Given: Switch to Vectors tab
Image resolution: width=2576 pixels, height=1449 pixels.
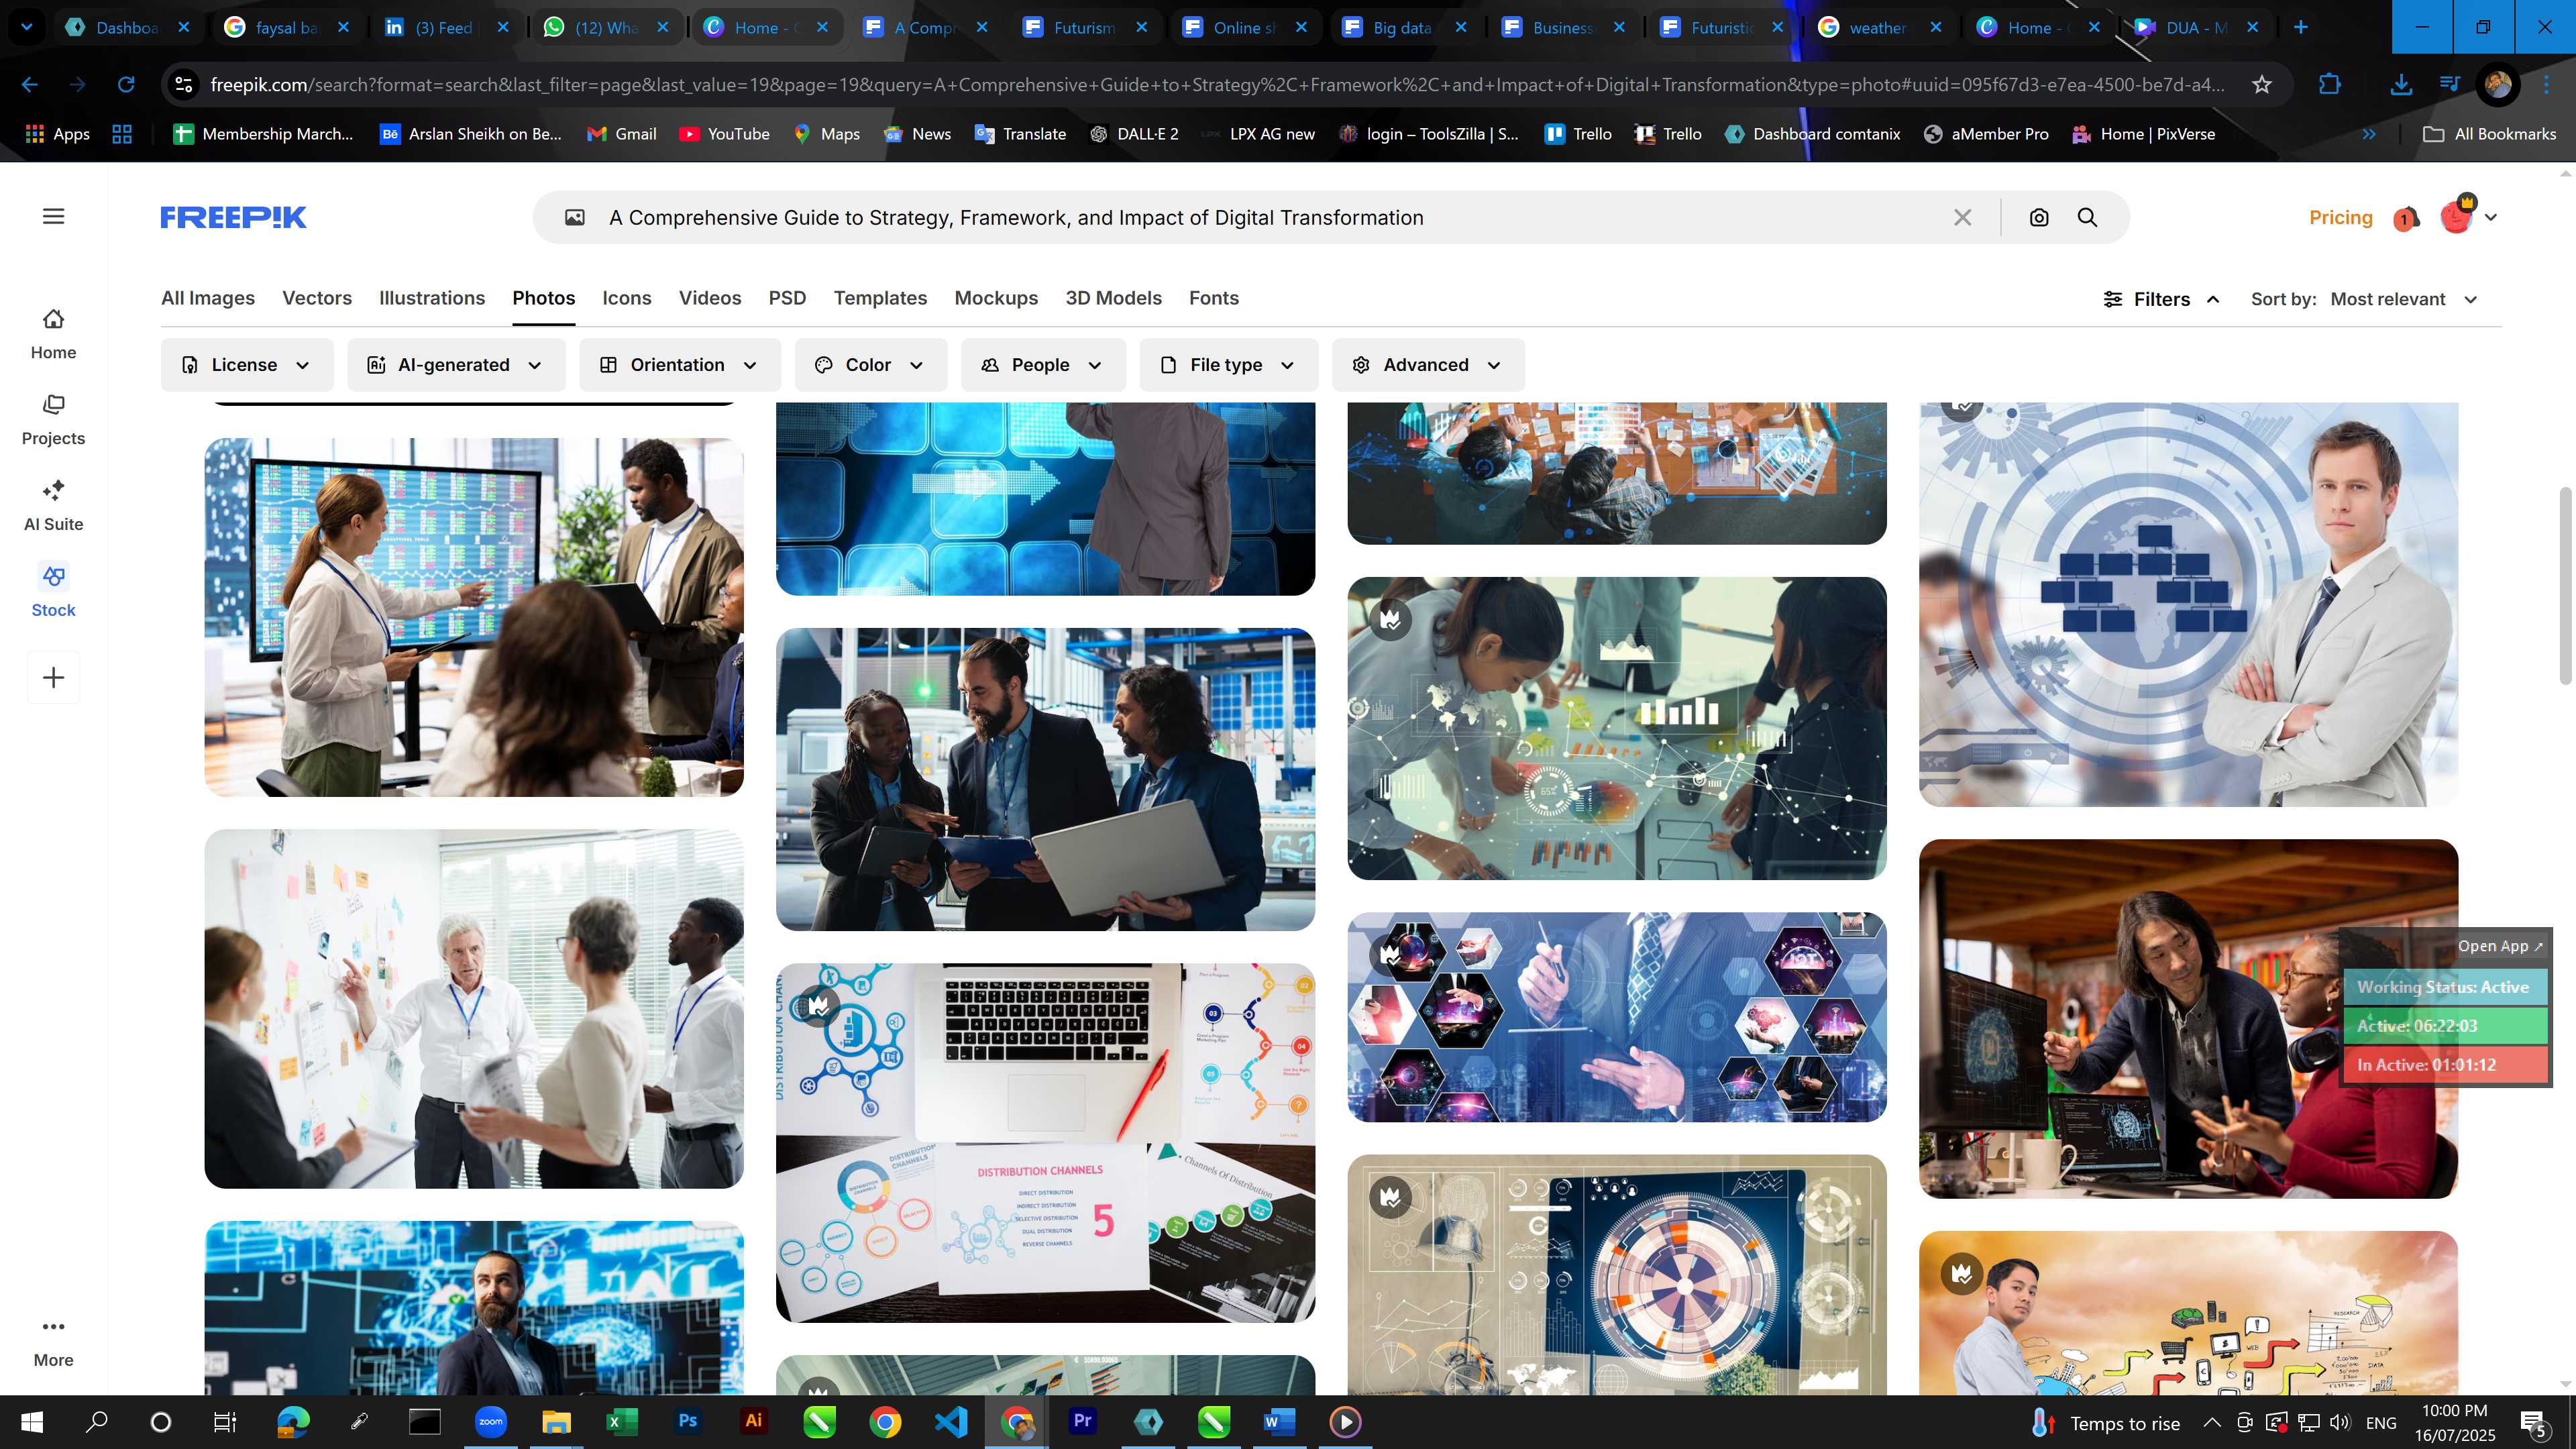Looking at the screenshot, I should coord(317,298).
